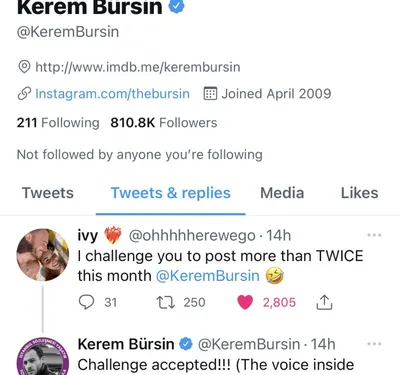Tap verified badge in Kerem Bürsin's reply

[x=186, y=344]
